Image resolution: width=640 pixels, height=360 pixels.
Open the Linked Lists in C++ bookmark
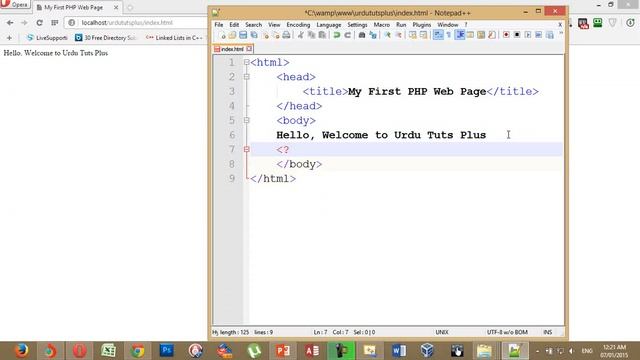174,38
